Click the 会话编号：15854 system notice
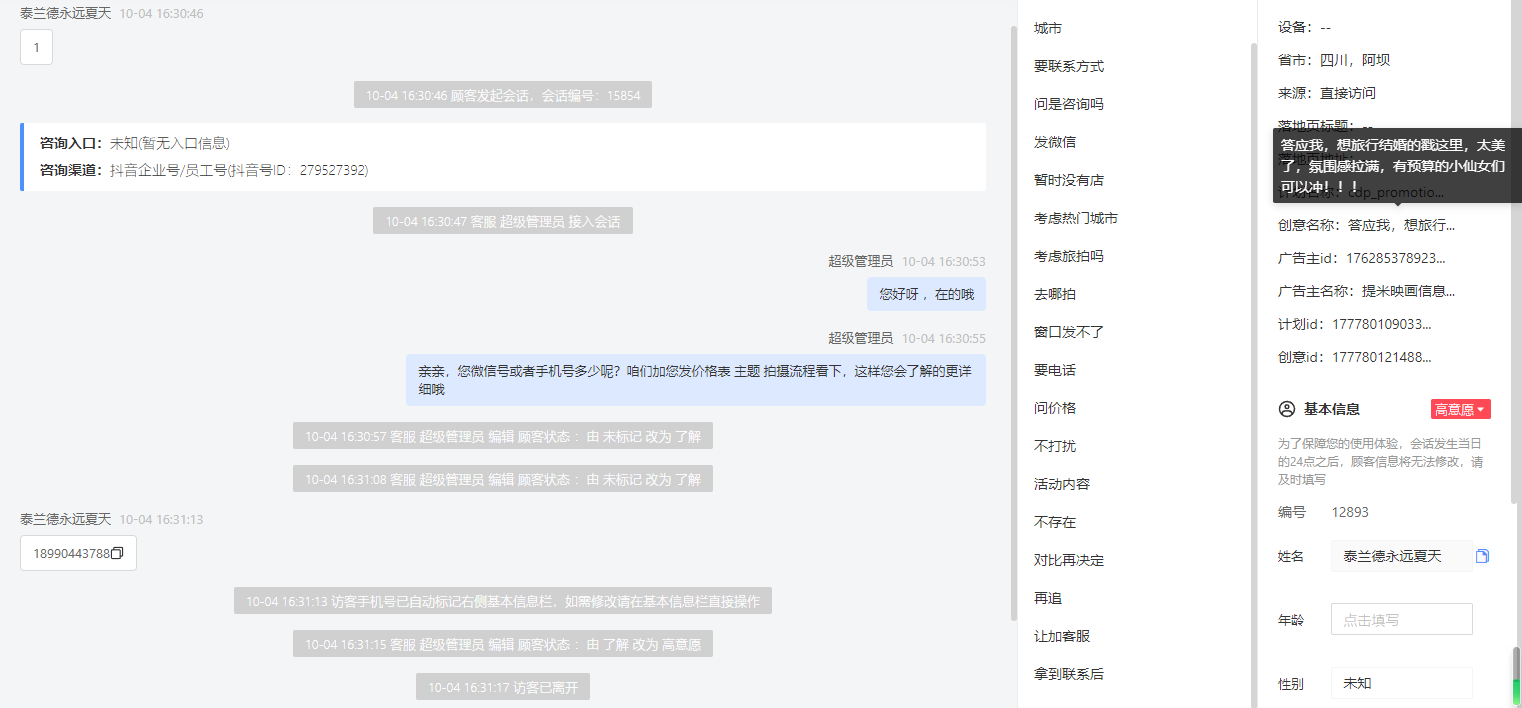 (503, 96)
